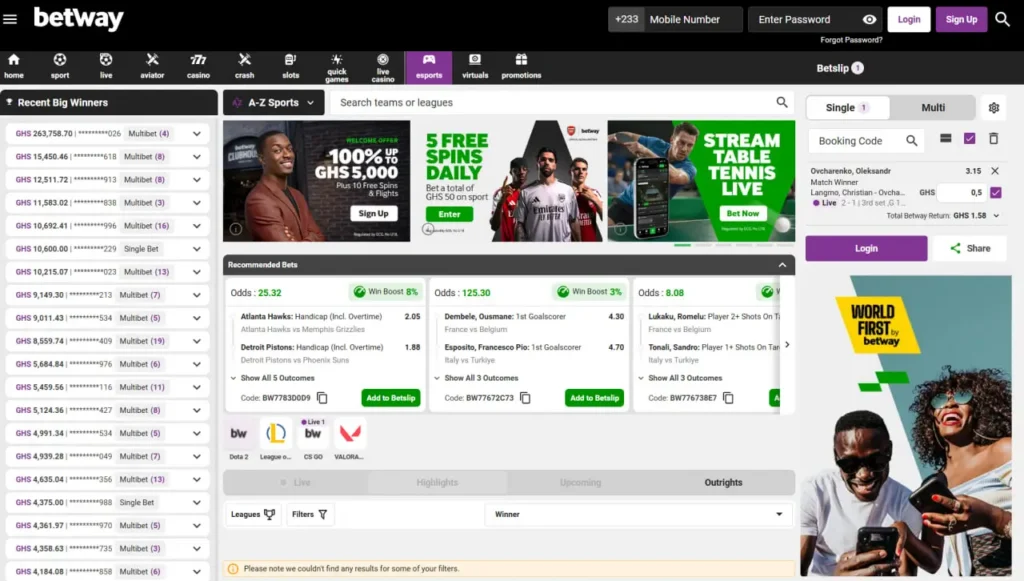Expand the GHS 263,758.70 winner row
The width and height of the screenshot is (1024, 581).
(x=197, y=134)
